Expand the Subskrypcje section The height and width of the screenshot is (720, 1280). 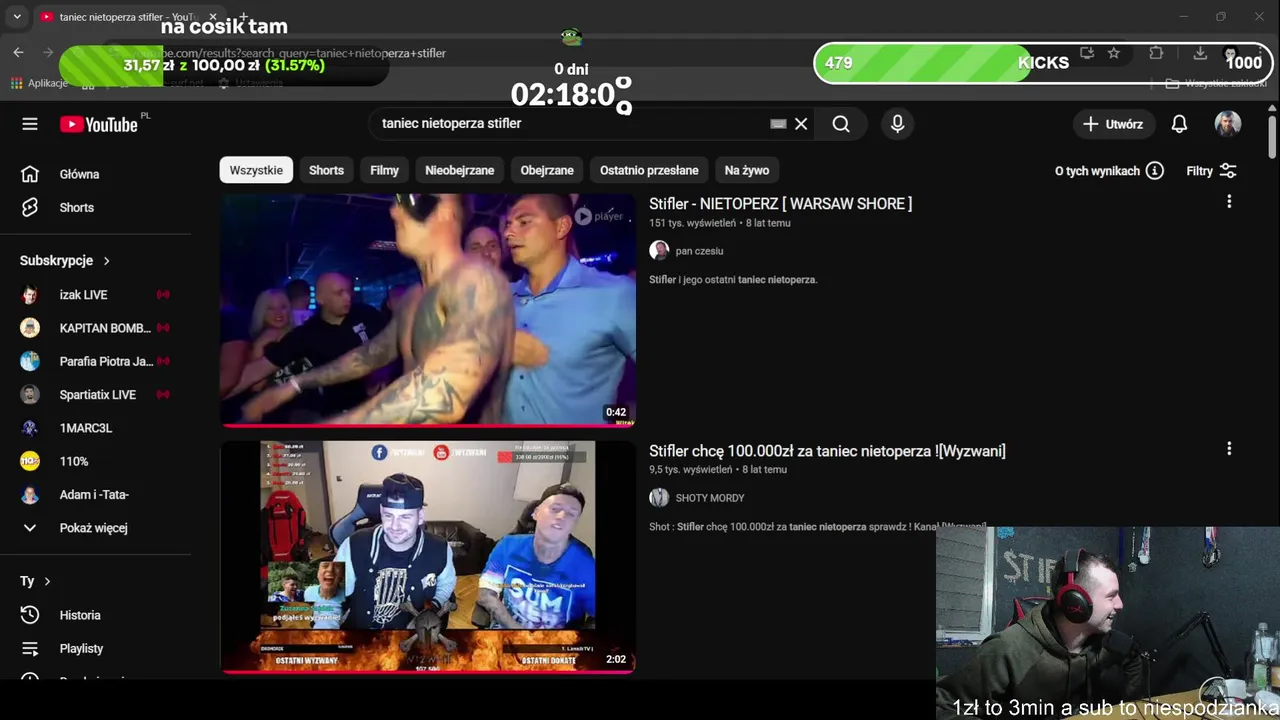[x=65, y=260]
